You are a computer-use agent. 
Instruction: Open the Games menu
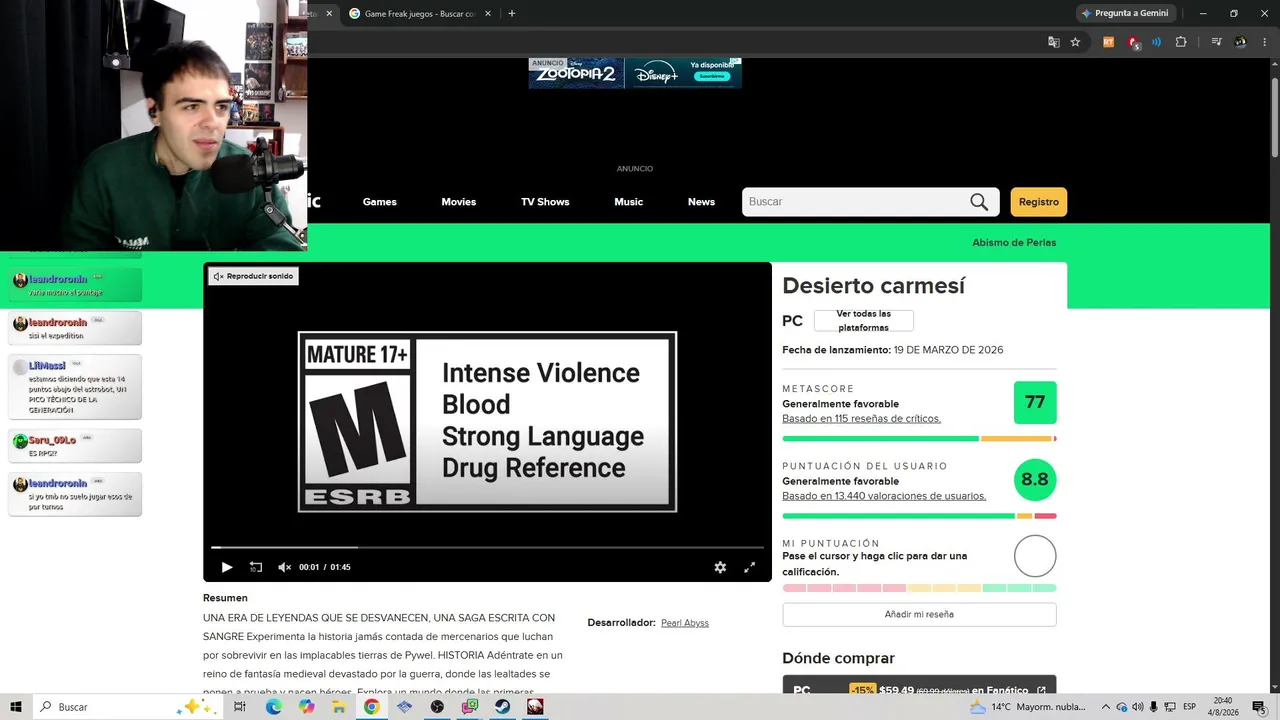pos(380,202)
